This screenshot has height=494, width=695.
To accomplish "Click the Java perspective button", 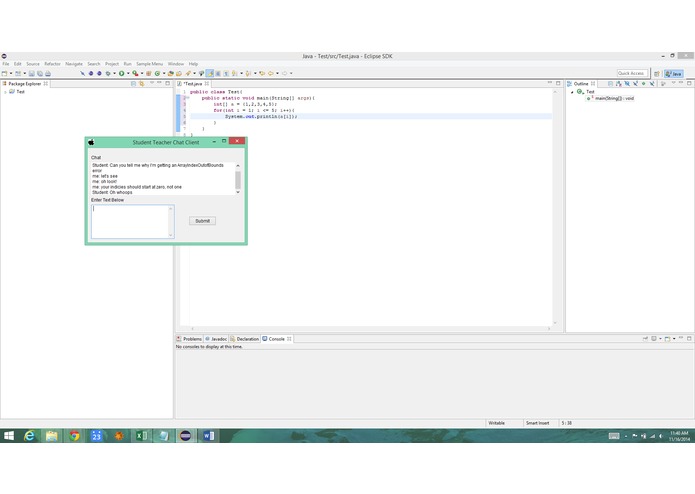I will 674,74.
